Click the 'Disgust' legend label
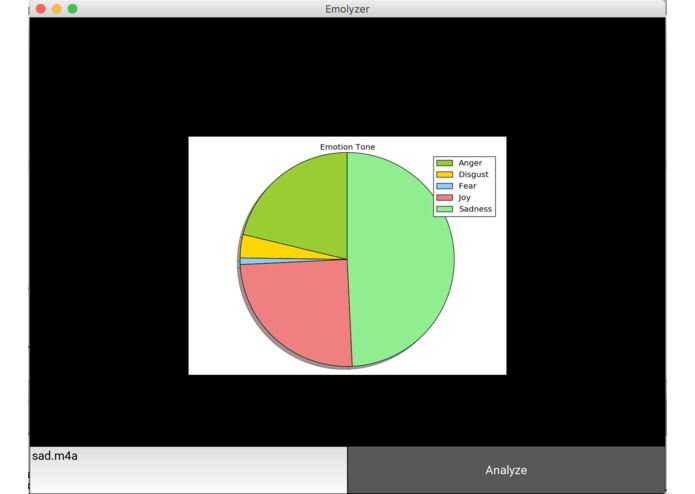 (x=473, y=175)
